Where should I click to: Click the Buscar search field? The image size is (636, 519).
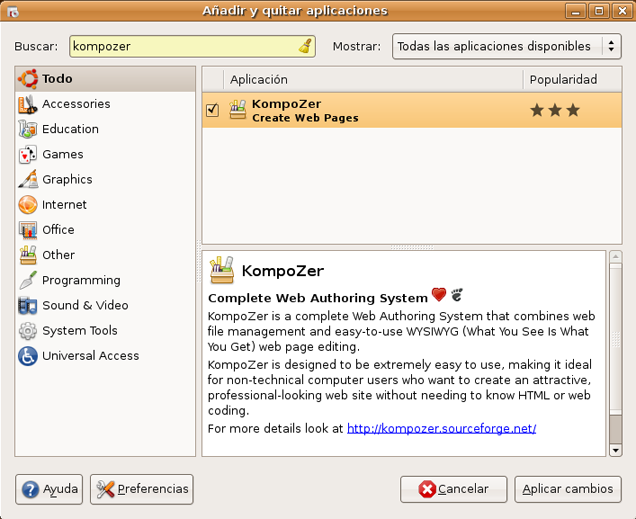point(192,46)
